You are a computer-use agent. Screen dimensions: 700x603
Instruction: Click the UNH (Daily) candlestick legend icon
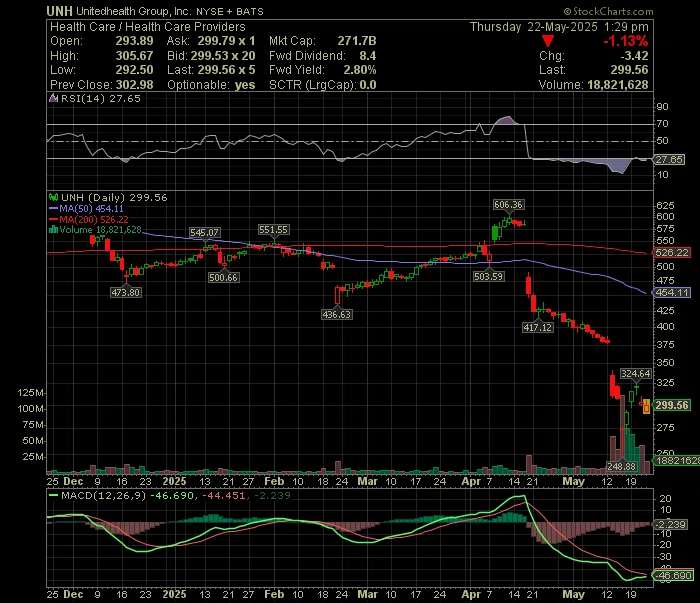[x=53, y=197]
